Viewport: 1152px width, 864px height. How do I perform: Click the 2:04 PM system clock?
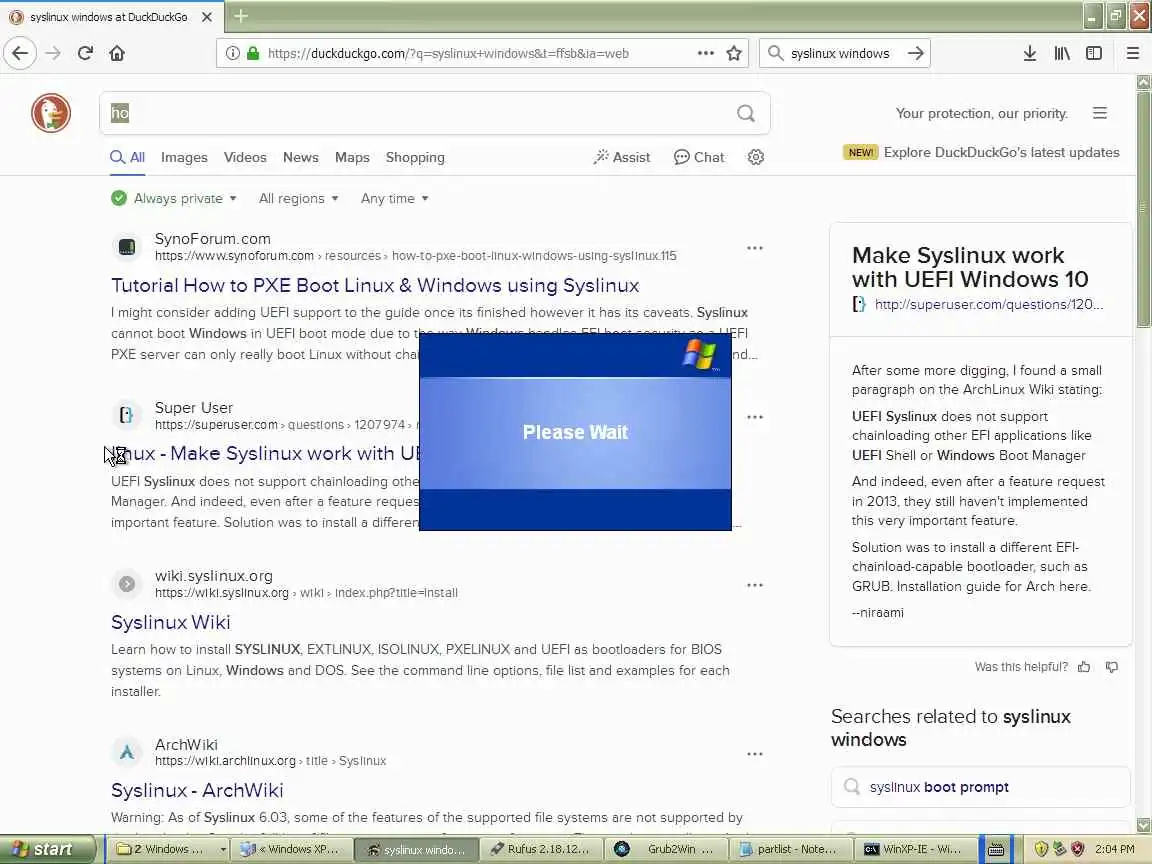coord(1115,849)
